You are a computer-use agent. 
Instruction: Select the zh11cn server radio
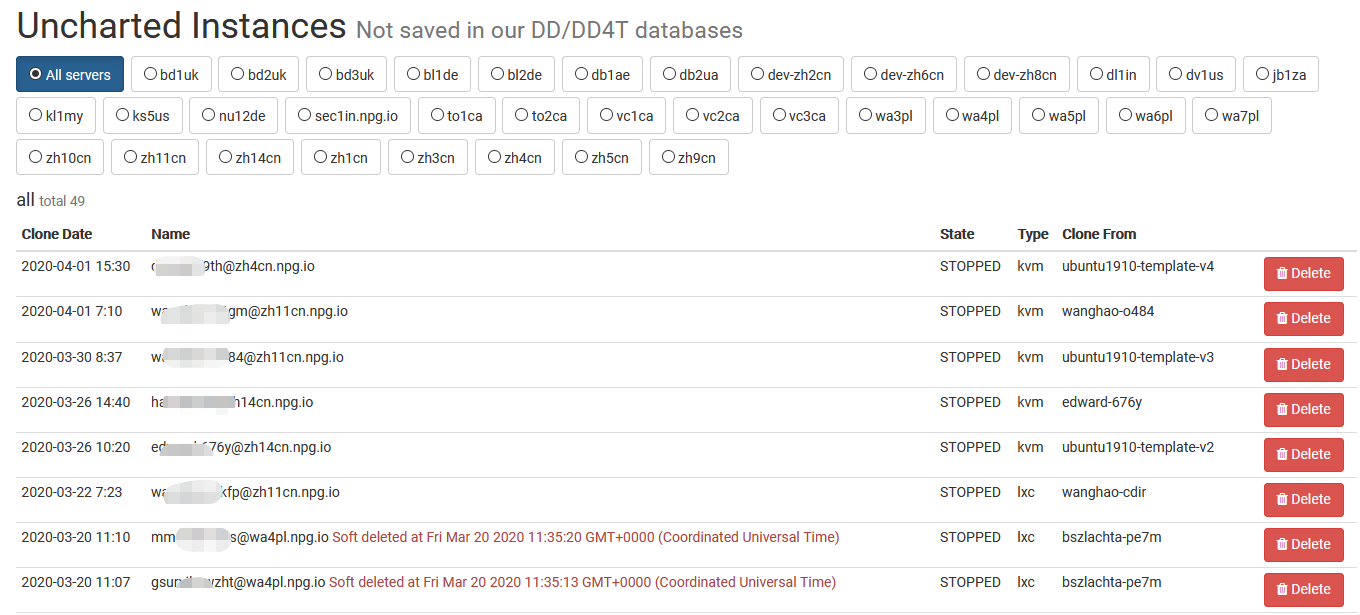coord(155,158)
